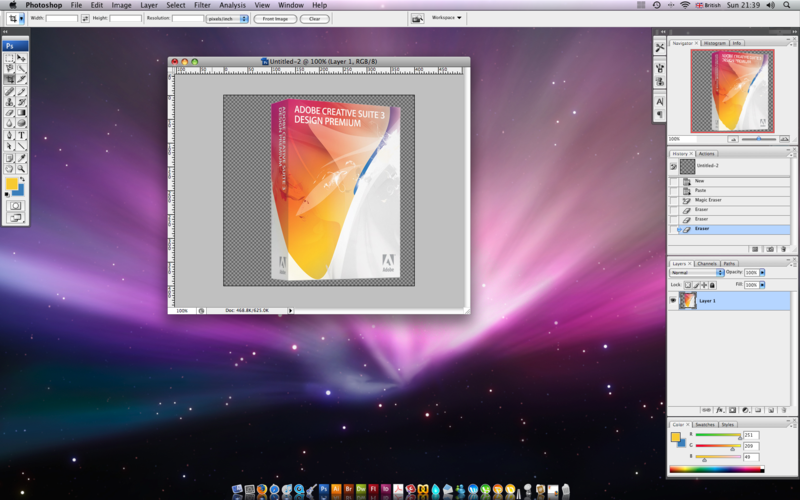800x500 pixels.
Task: Select the Magic Eraser history state
Action: click(734, 201)
